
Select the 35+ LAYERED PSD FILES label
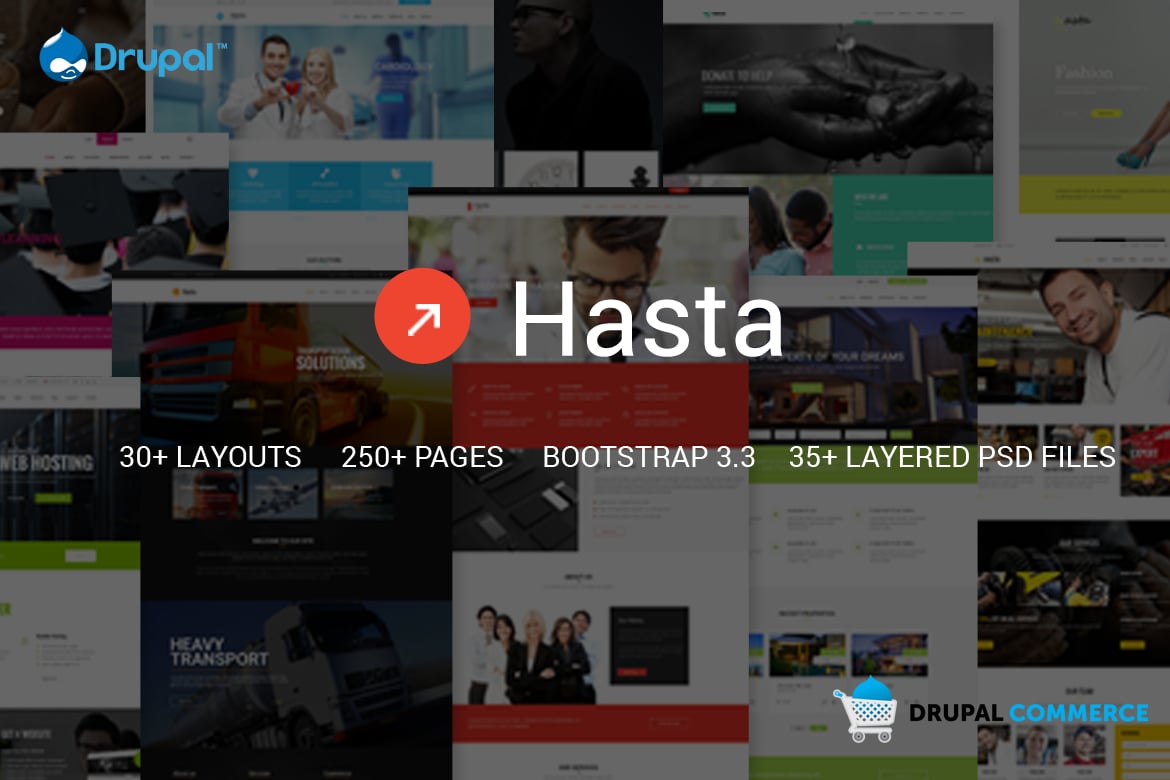tap(951, 457)
